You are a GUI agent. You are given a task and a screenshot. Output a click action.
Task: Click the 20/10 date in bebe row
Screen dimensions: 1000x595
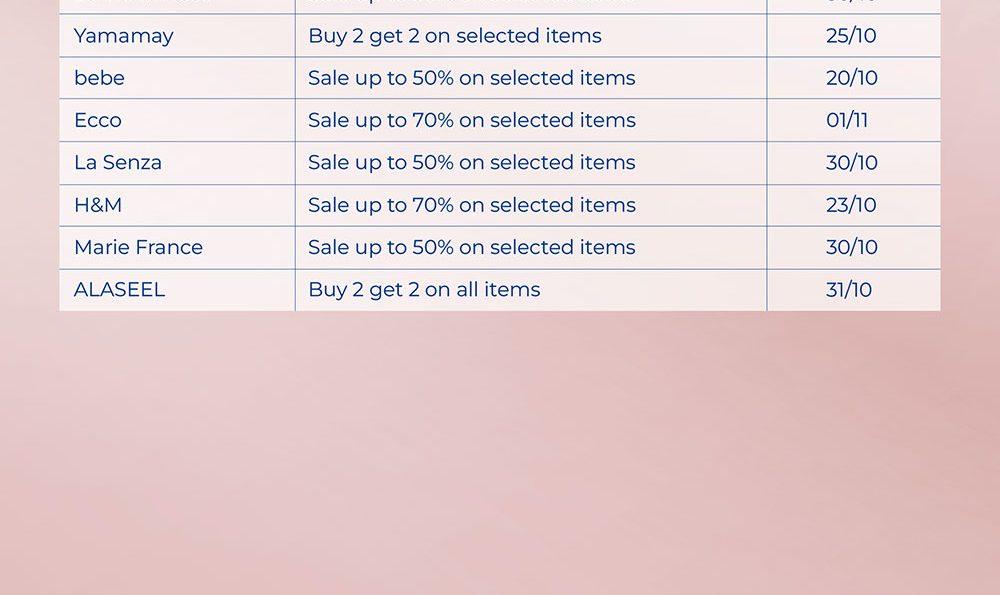(x=851, y=78)
